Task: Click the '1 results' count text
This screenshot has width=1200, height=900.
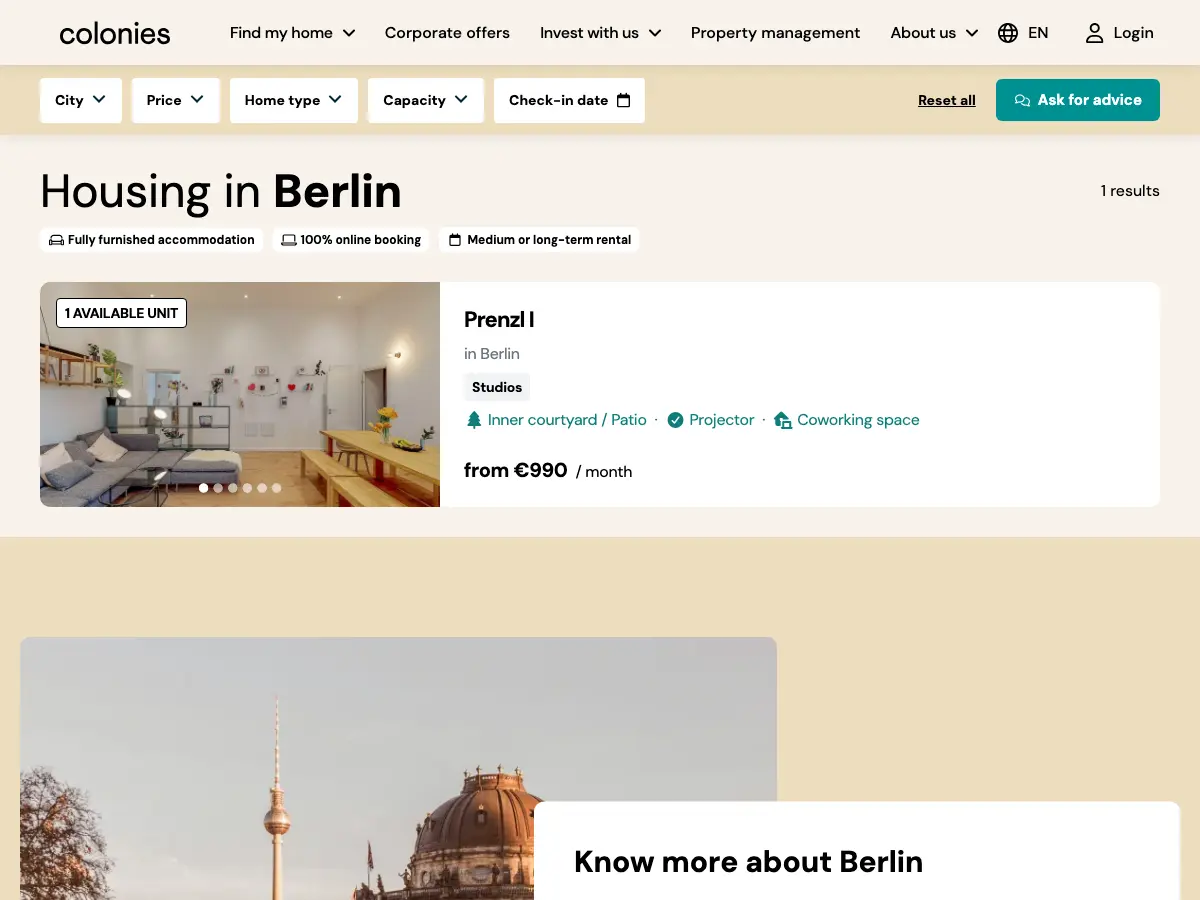Action: coord(1130,191)
